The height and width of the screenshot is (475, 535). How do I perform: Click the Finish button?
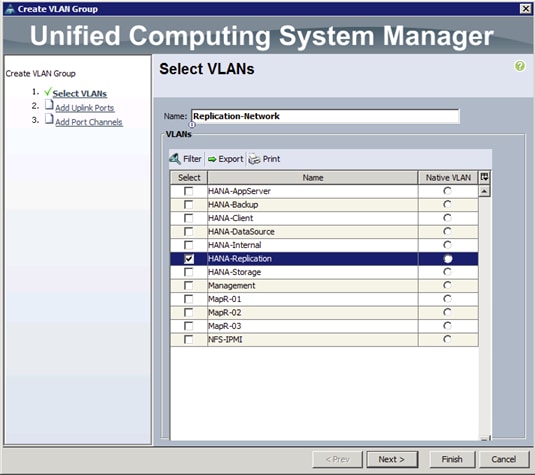[452, 460]
